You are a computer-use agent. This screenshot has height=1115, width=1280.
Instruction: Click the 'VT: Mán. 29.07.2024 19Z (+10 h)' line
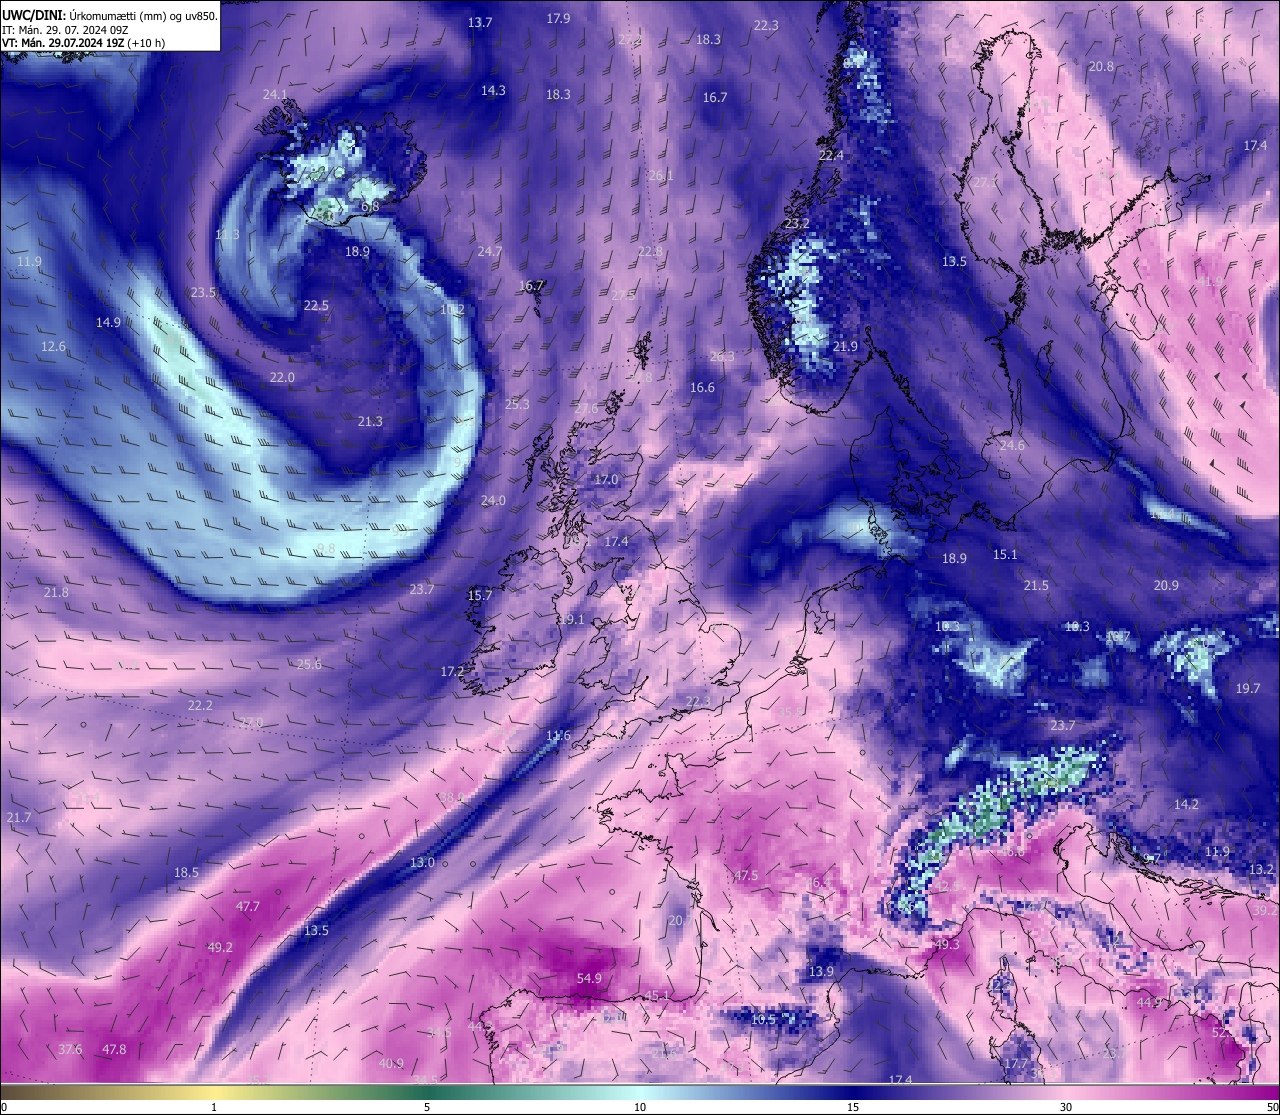coord(84,43)
